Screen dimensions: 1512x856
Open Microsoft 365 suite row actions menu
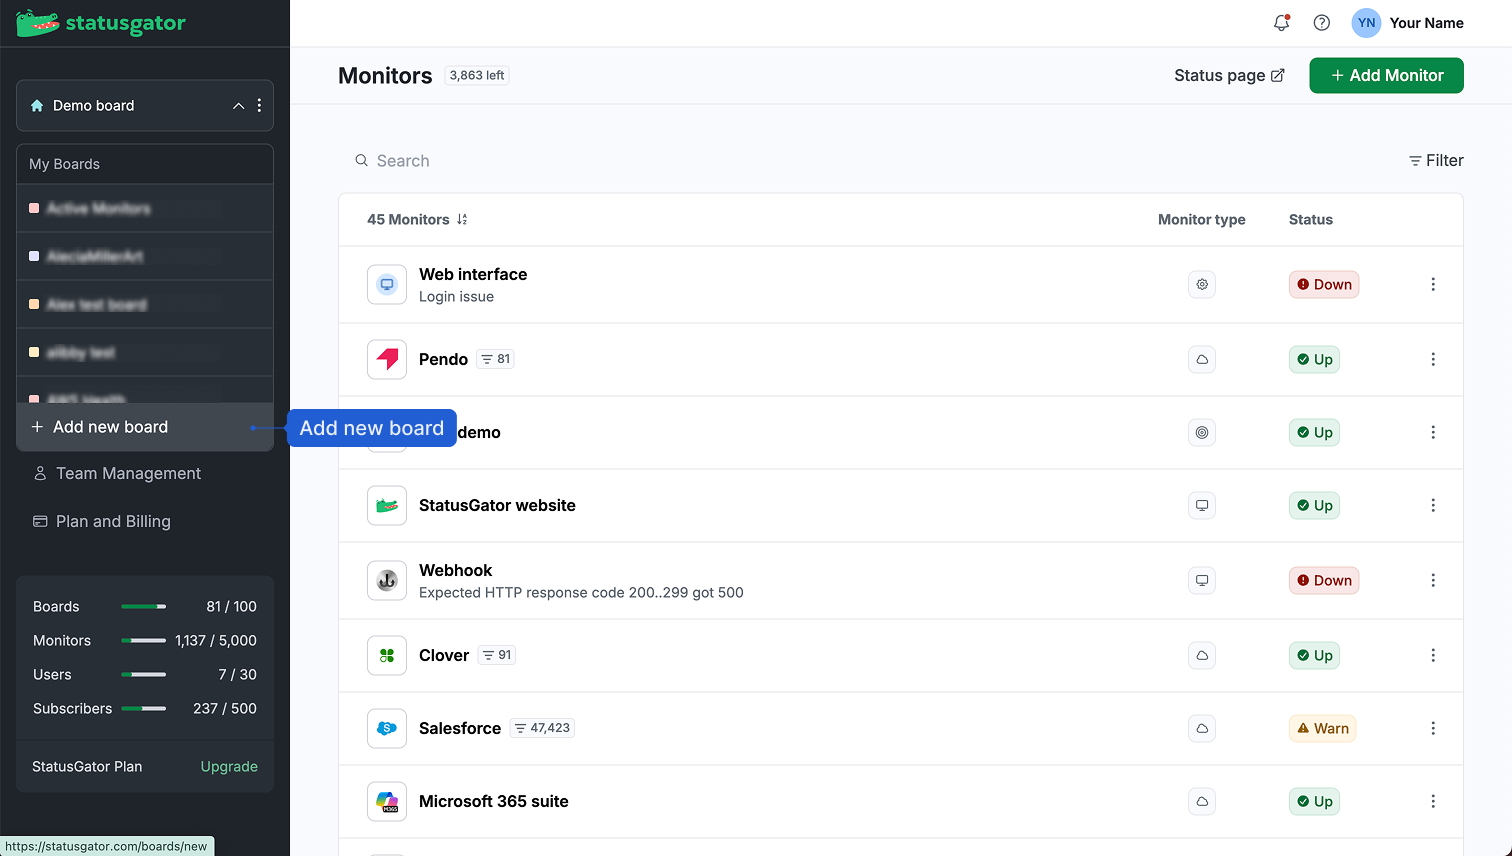pyautogui.click(x=1433, y=801)
